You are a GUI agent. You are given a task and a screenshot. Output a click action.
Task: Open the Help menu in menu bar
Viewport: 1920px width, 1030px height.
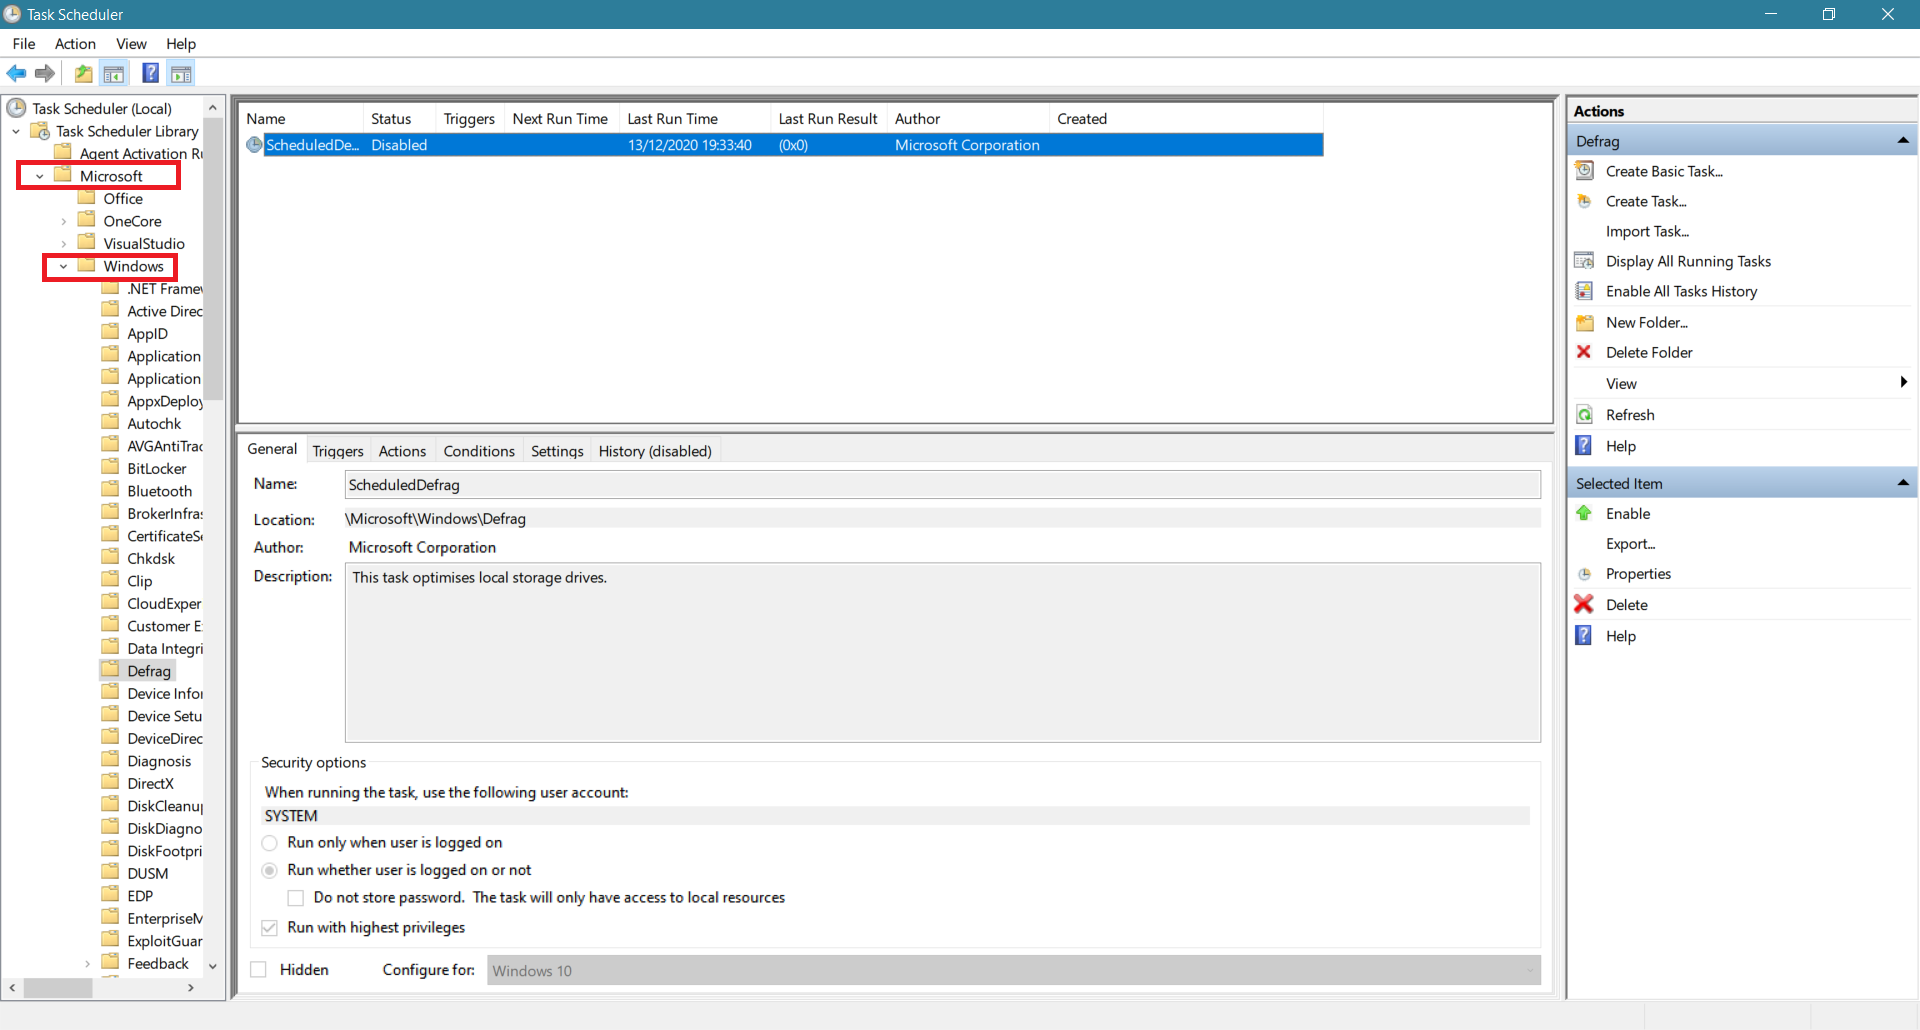coord(181,43)
